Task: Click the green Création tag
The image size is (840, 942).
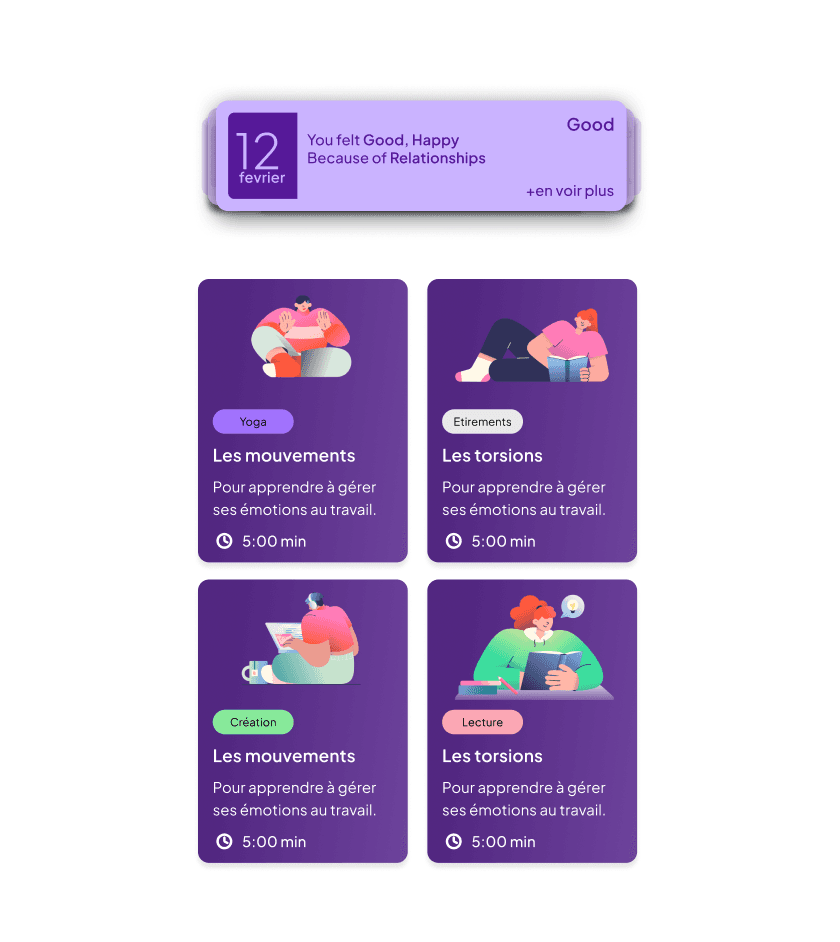Action: click(253, 722)
